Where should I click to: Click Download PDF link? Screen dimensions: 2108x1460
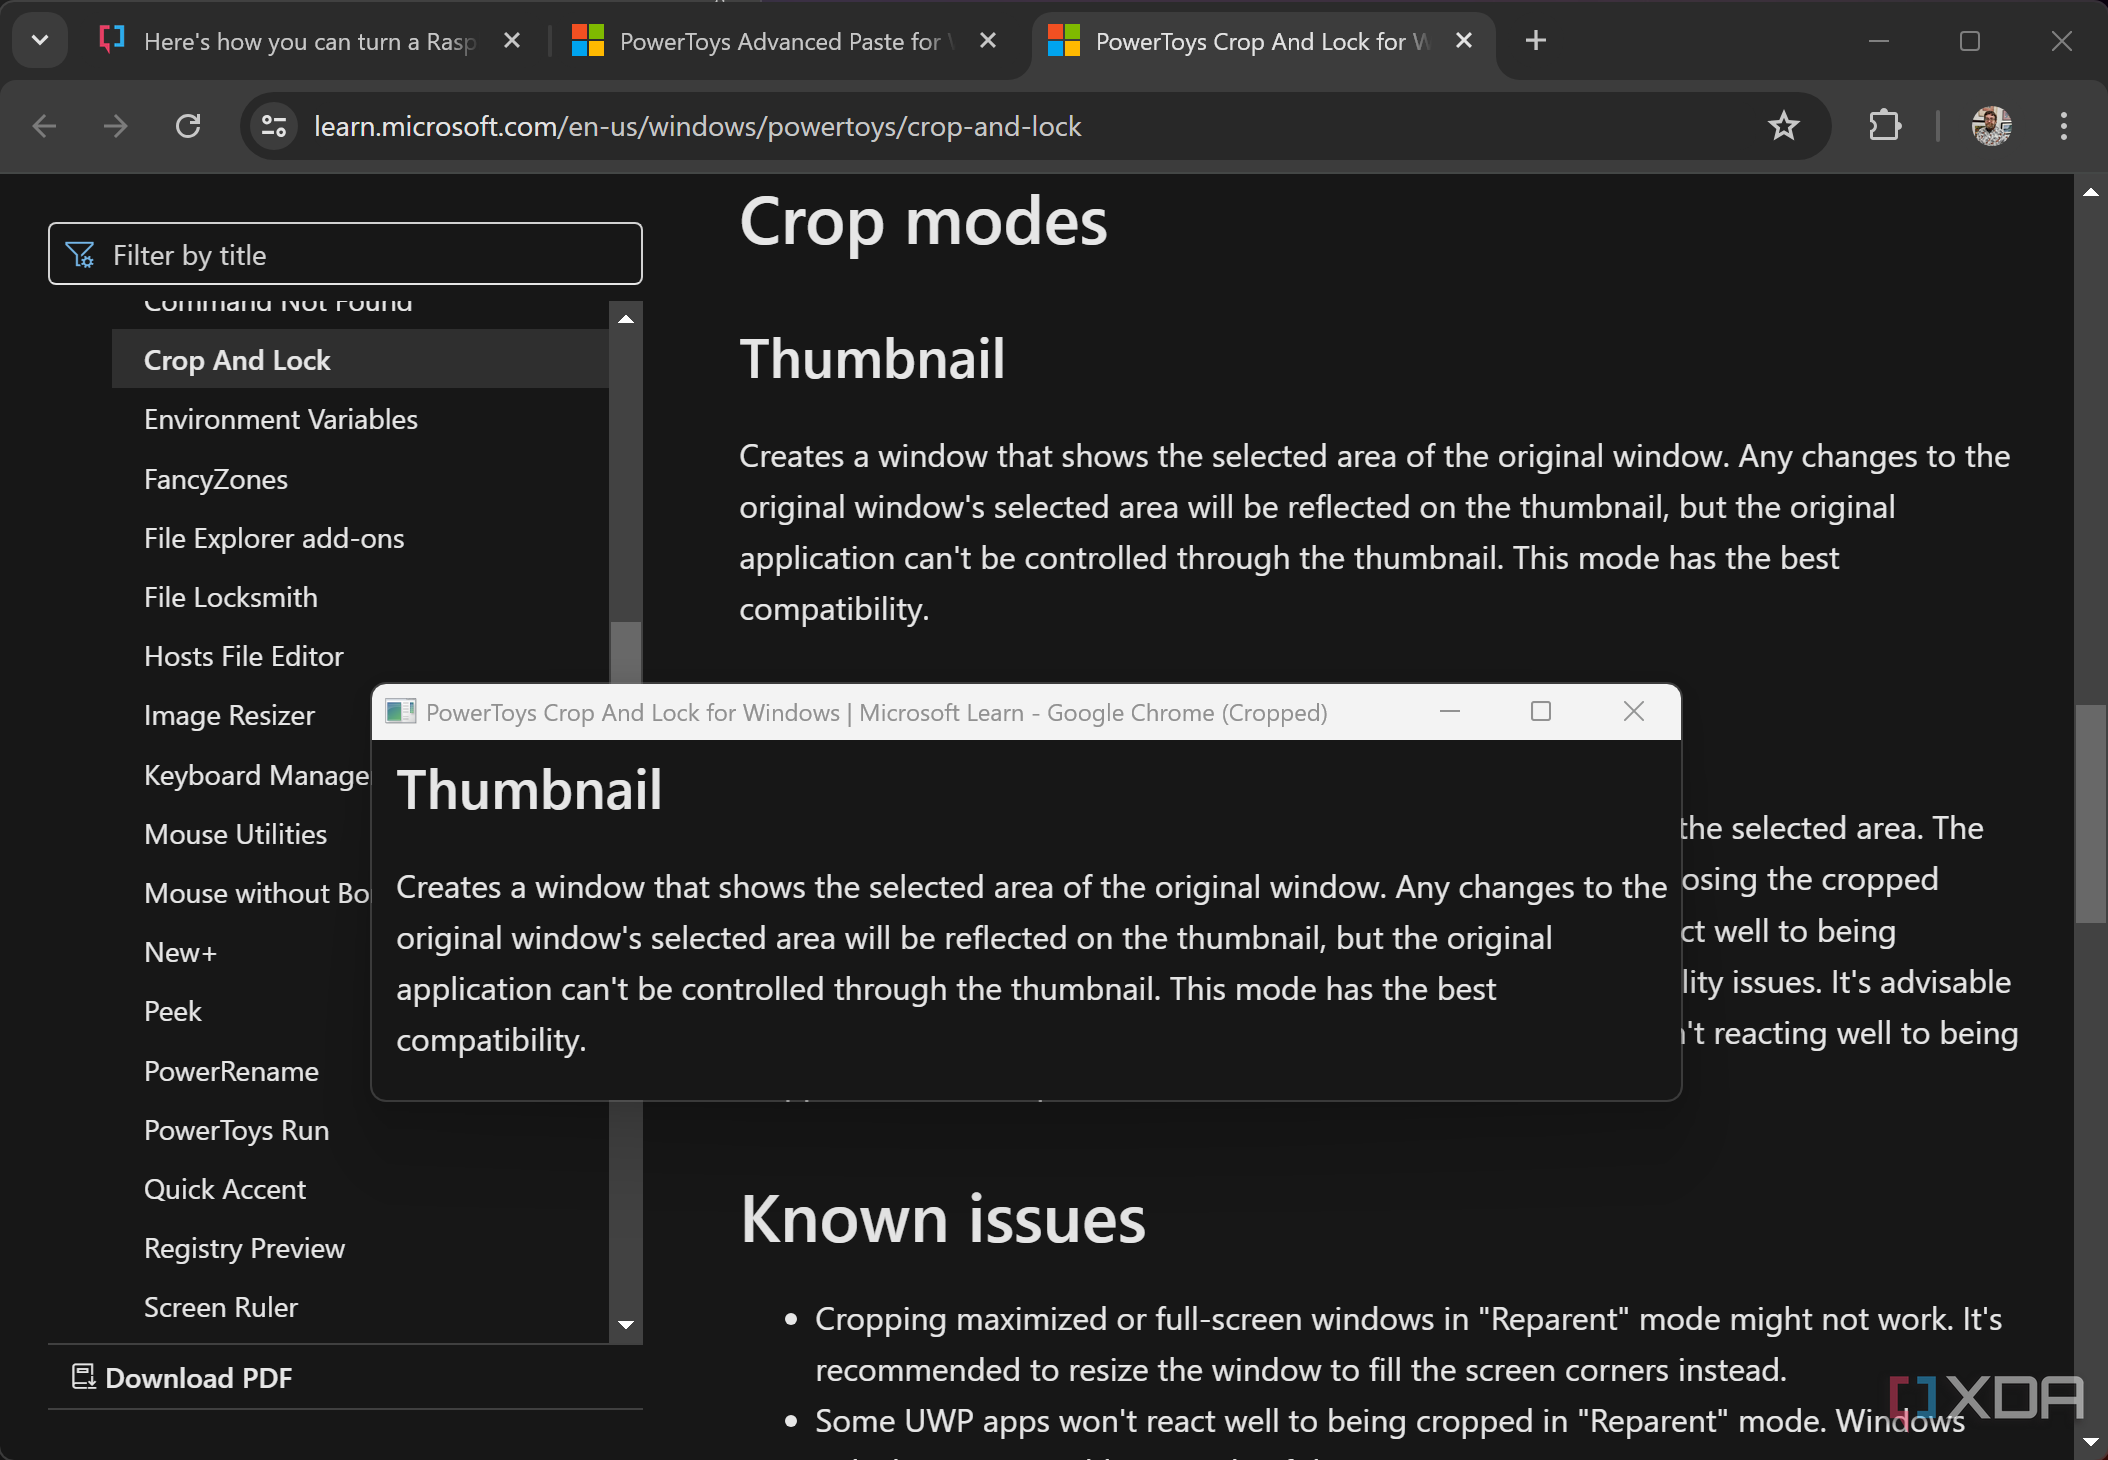coord(182,1378)
